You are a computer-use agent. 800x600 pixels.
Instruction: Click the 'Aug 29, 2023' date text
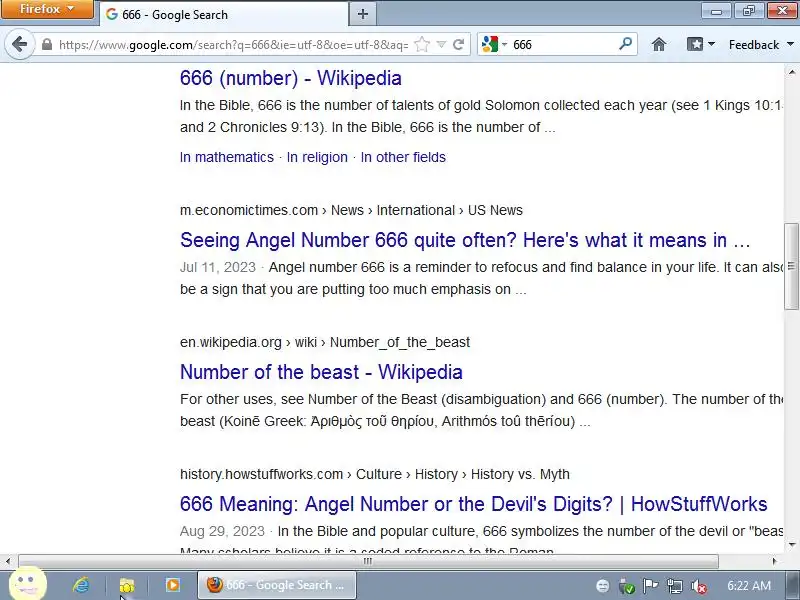tap(222, 531)
